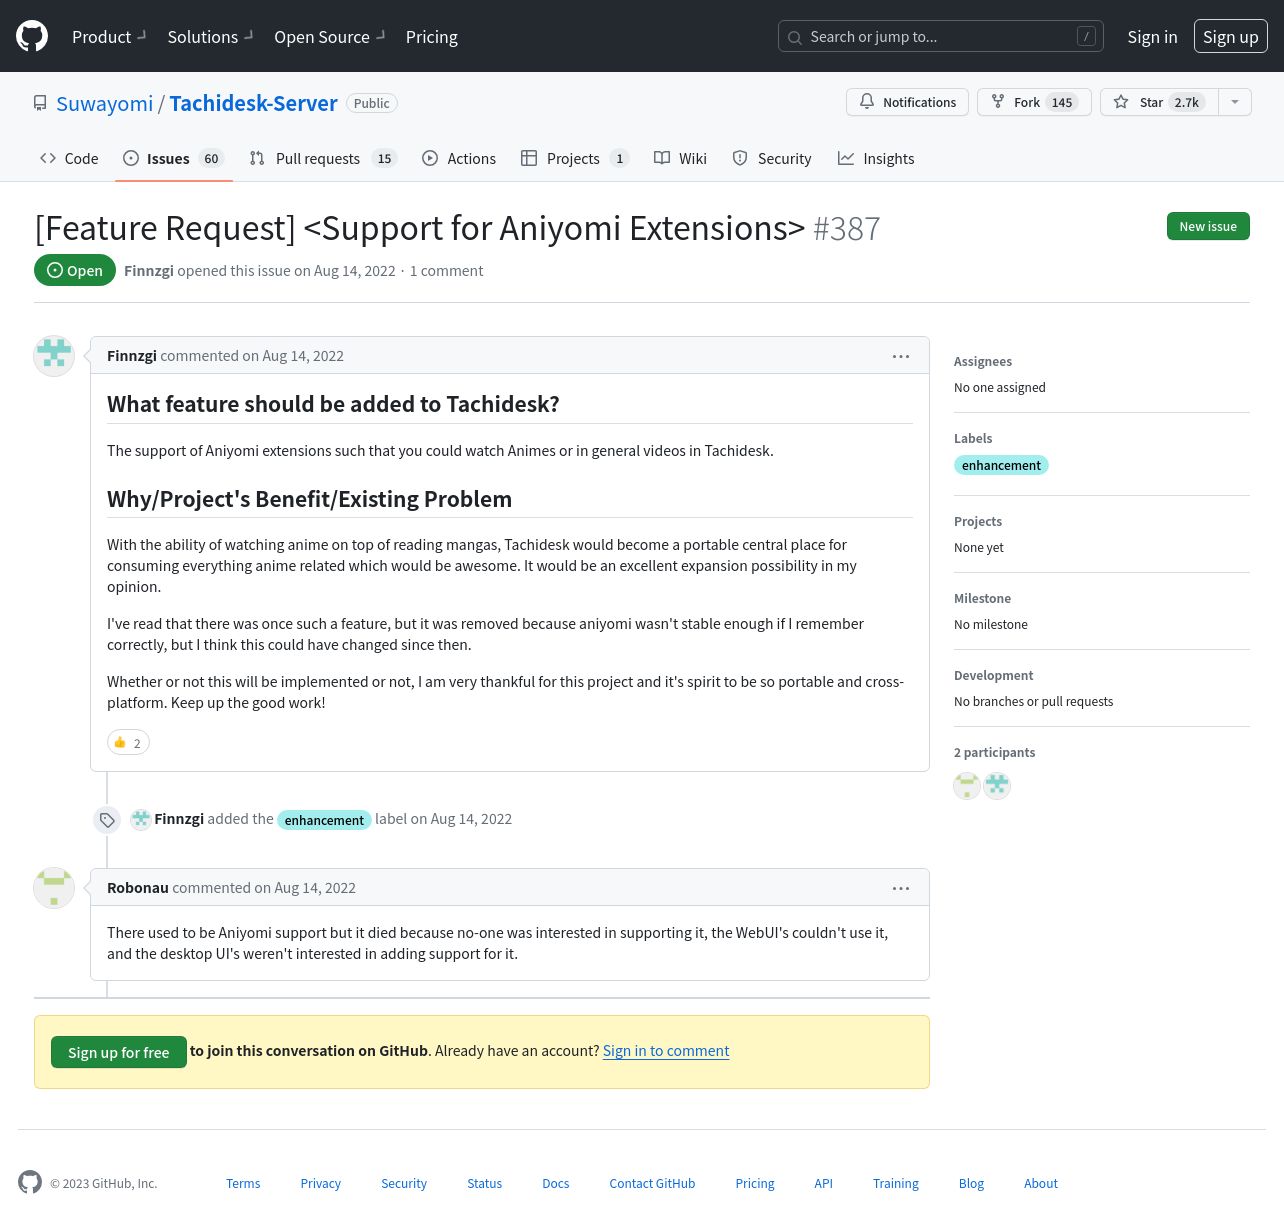Click the Sign up for free button
The height and width of the screenshot is (1223, 1284).
click(119, 1052)
